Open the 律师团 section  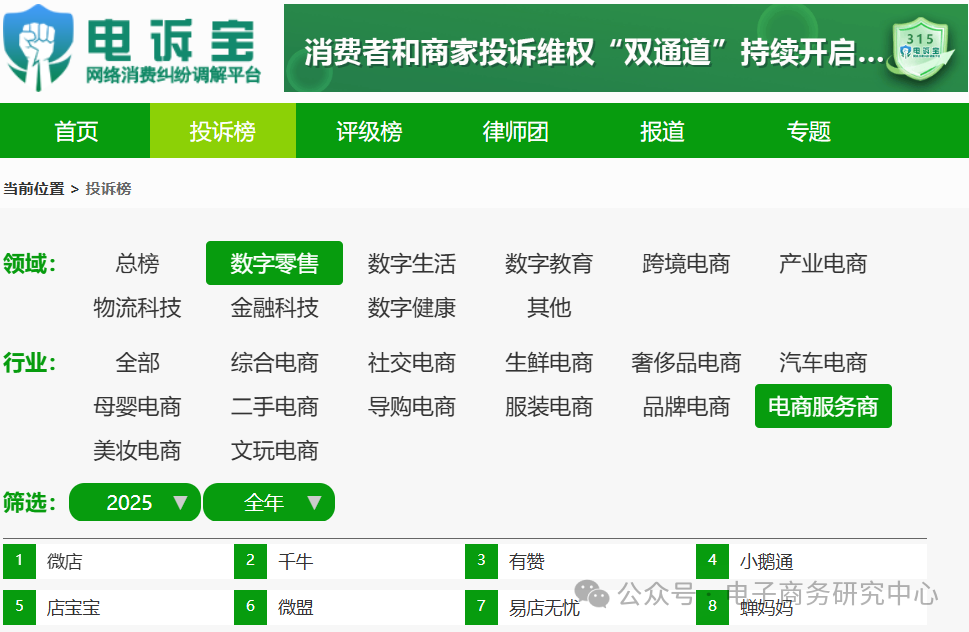click(x=514, y=130)
